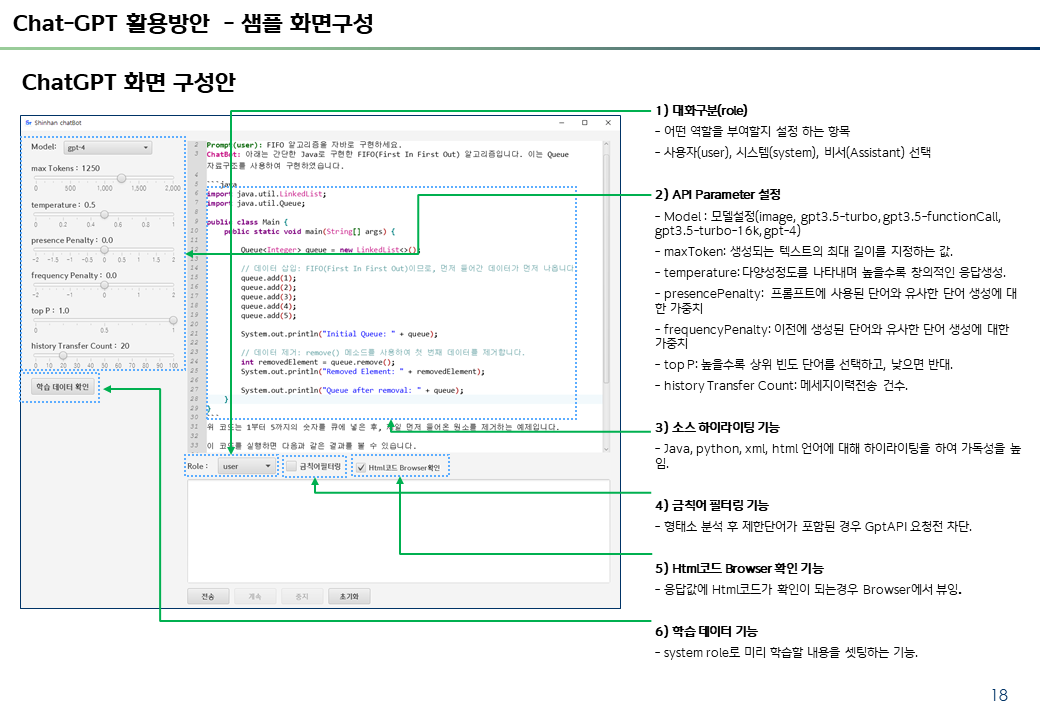Click the temperature slider handle
The height and width of the screenshot is (720, 1040).
point(104,215)
